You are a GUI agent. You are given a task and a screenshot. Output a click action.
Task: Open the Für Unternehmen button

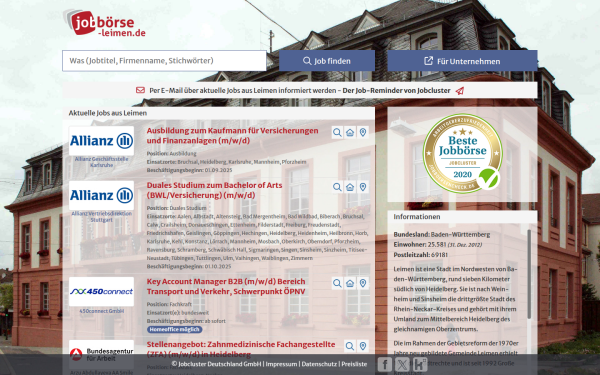coord(462,60)
